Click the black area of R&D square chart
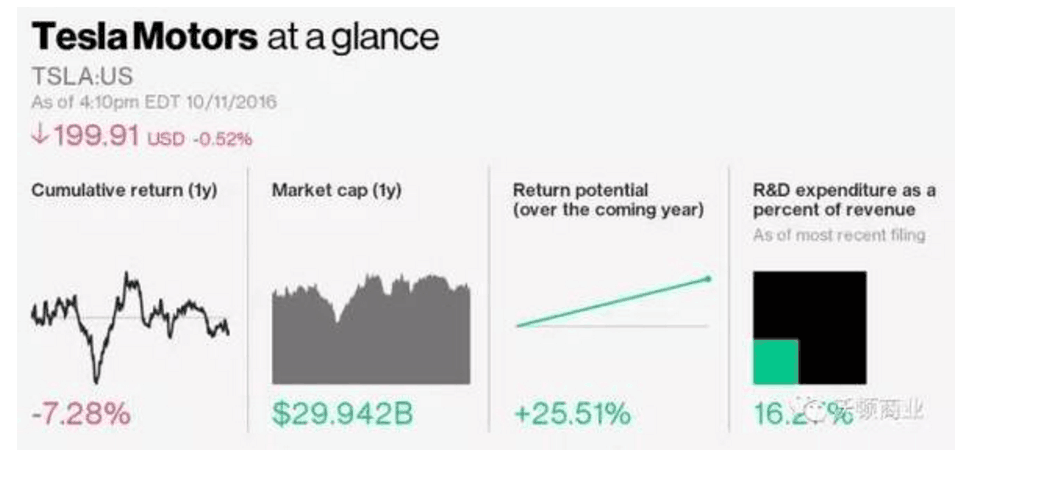 831,306
